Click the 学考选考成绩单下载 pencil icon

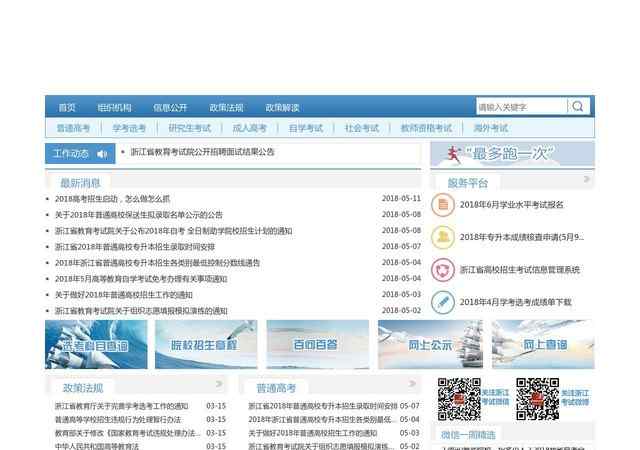pos(443,301)
